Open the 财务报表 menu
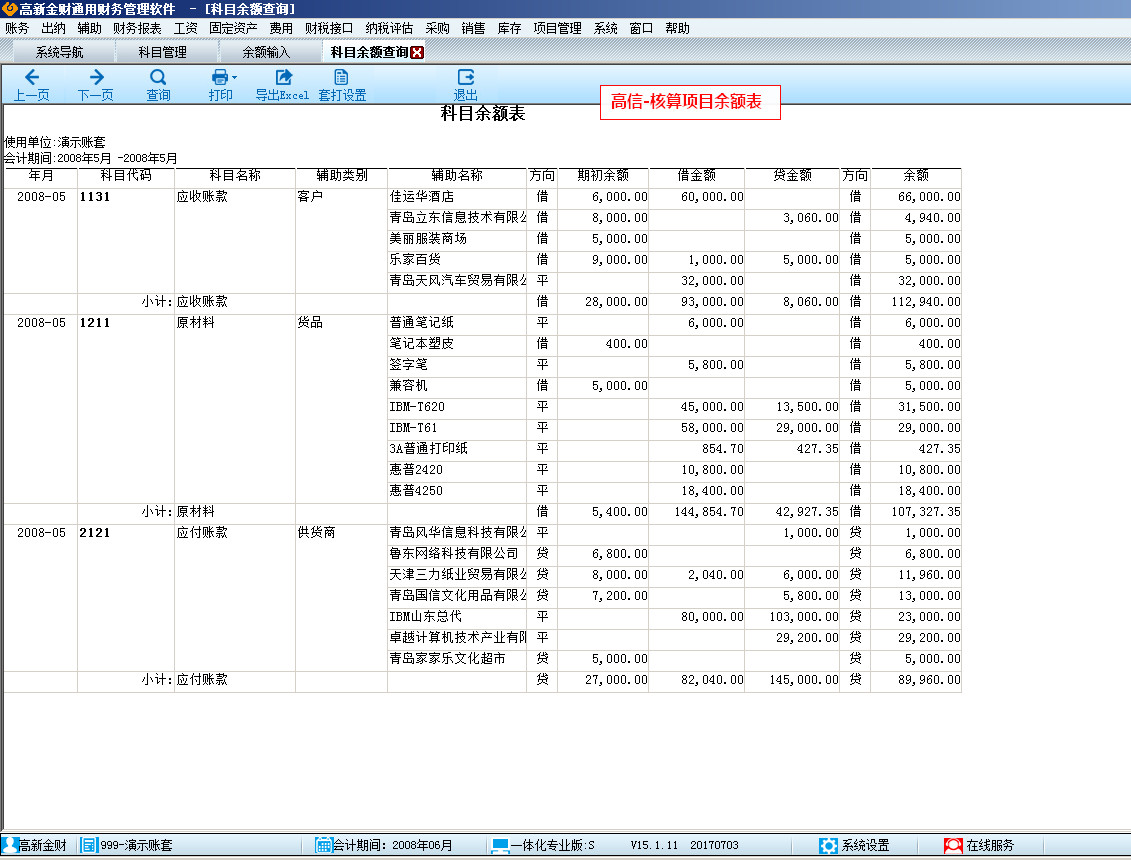Viewport: 1131px width, 860px height. [137, 28]
